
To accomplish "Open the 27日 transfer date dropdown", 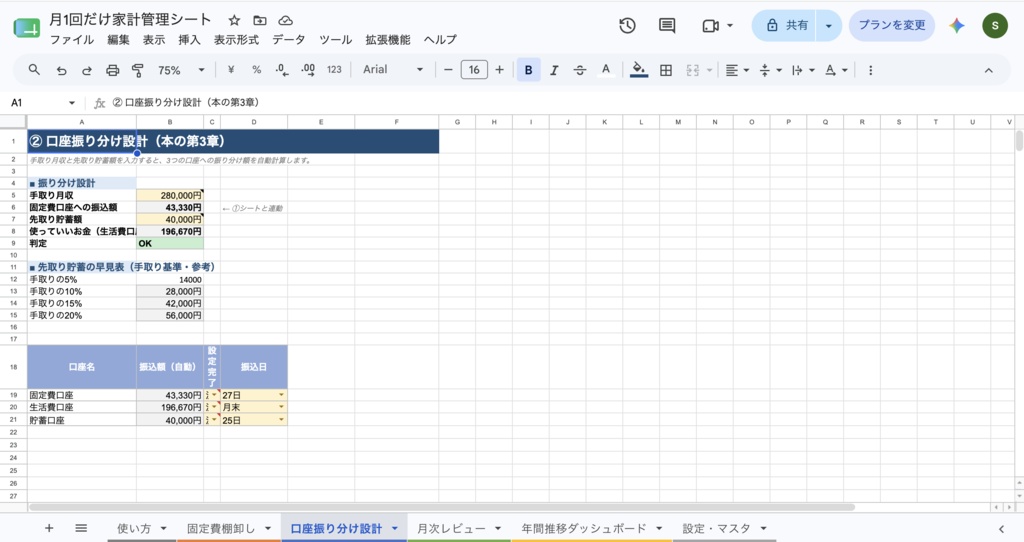I will pos(281,395).
